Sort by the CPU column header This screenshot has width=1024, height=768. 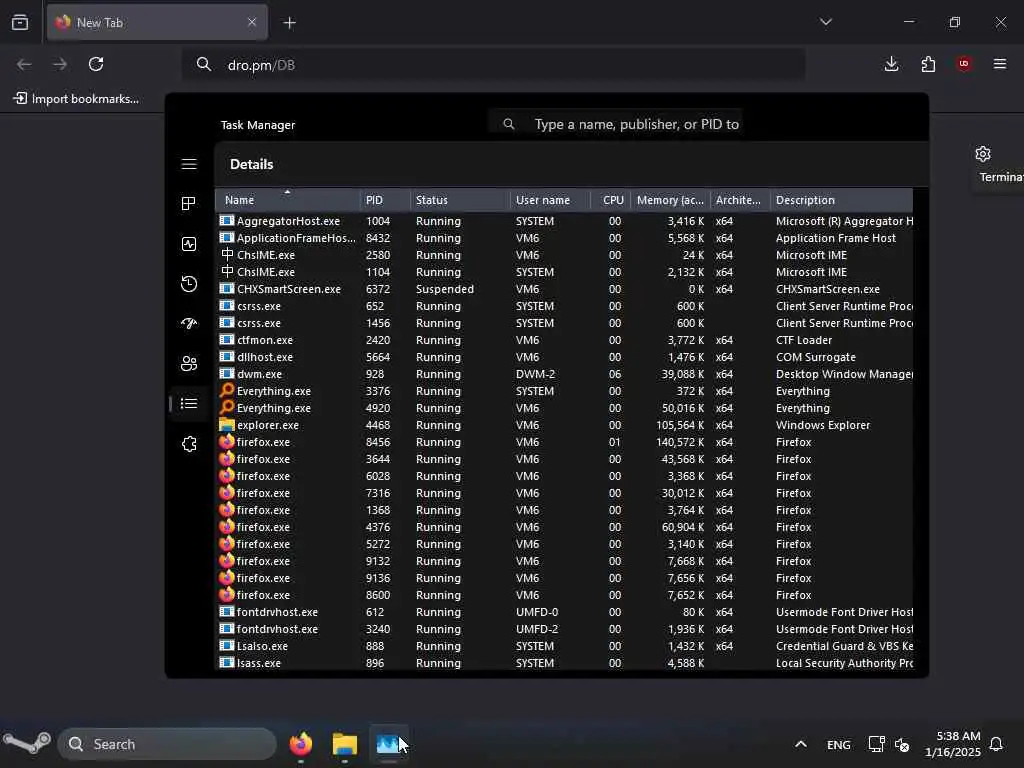click(x=611, y=200)
